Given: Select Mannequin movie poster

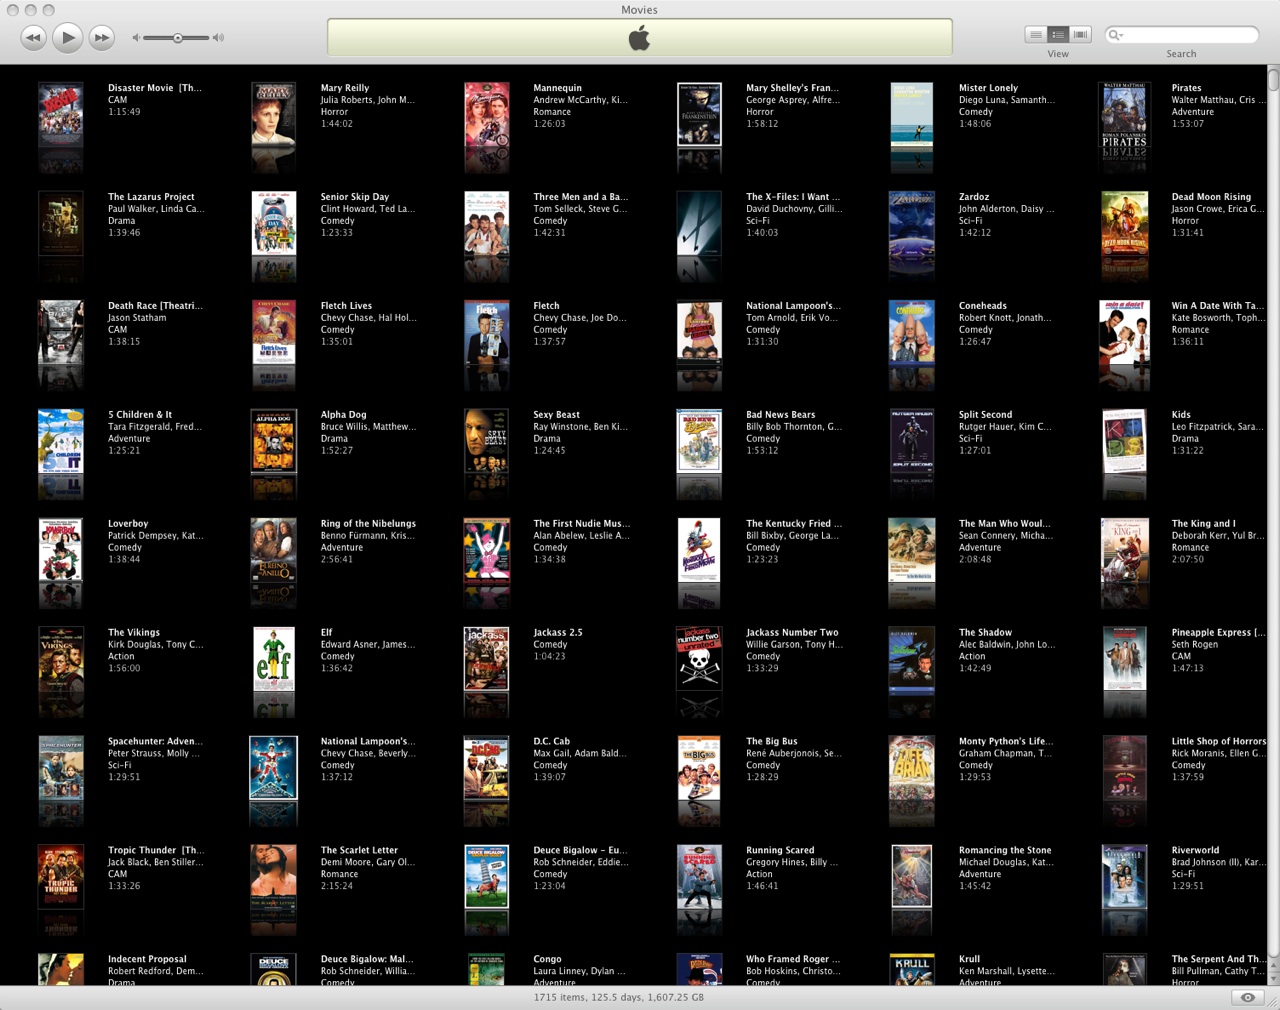Looking at the screenshot, I should click(x=486, y=114).
